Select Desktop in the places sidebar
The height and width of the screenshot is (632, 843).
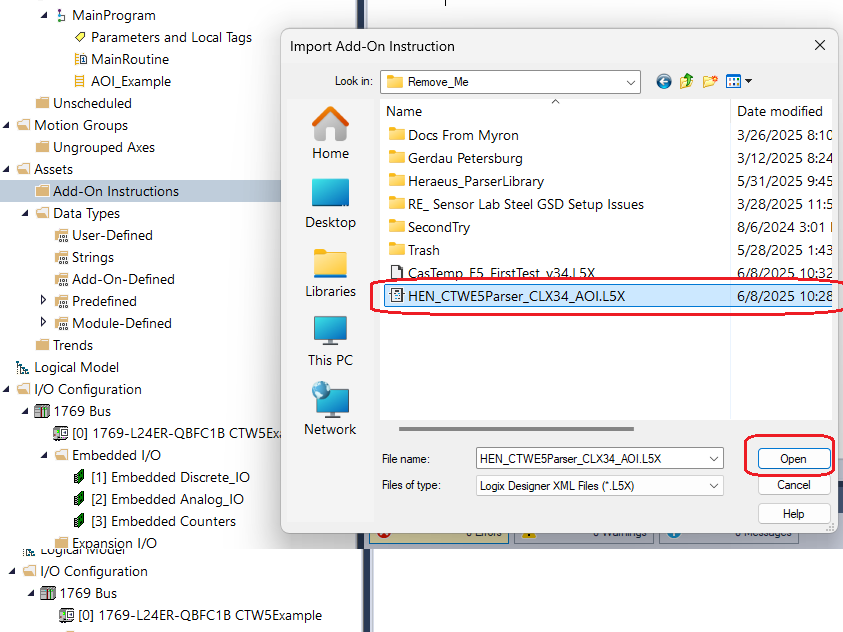click(x=330, y=203)
